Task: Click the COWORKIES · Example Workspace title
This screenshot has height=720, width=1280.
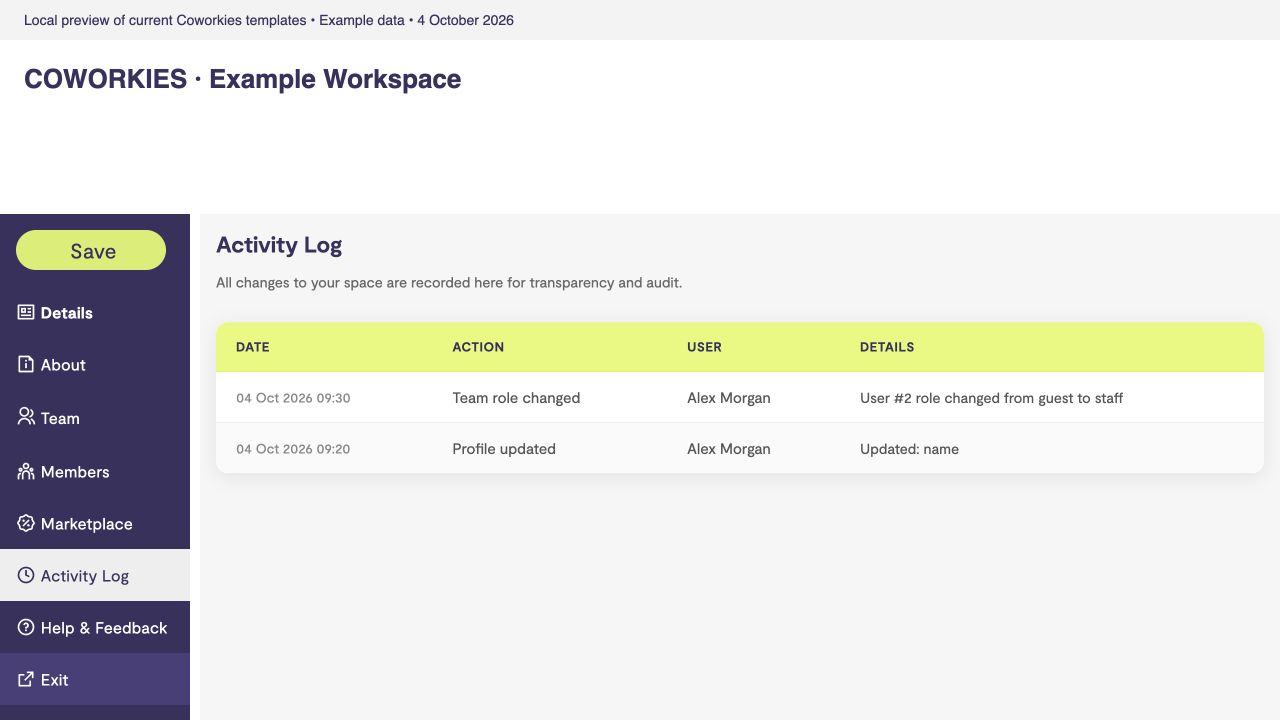Action: [243, 79]
